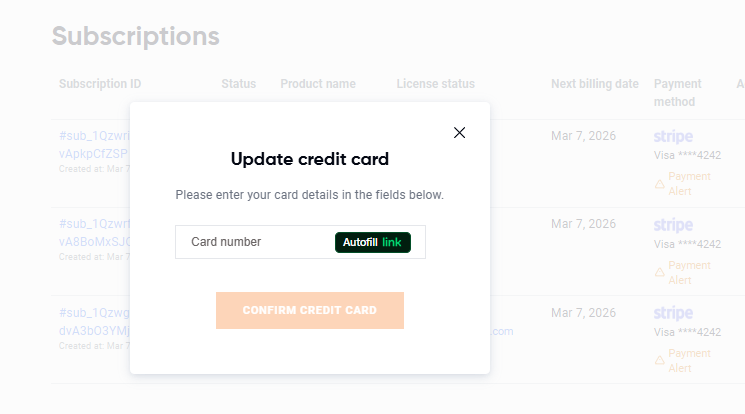Click the Subscriptions page heading
The height and width of the screenshot is (414, 745).
point(135,37)
